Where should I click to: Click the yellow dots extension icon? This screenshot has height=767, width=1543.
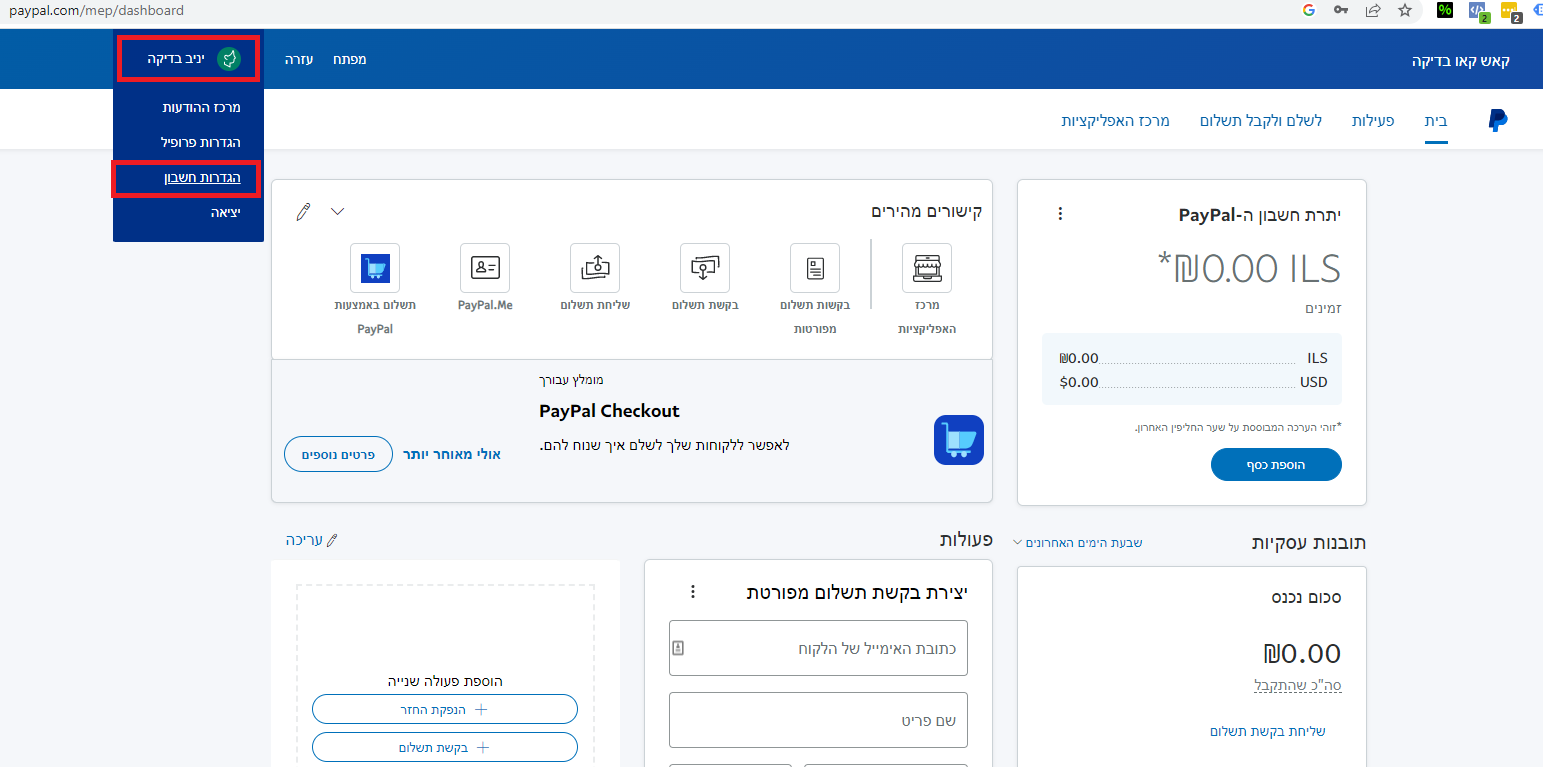[1511, 12]
